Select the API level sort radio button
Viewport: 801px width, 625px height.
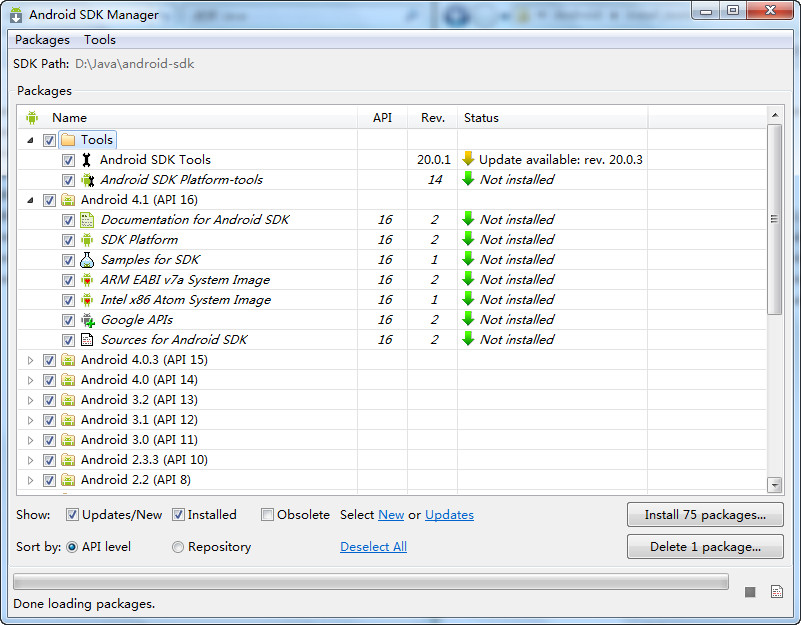(x=72, y=547)
